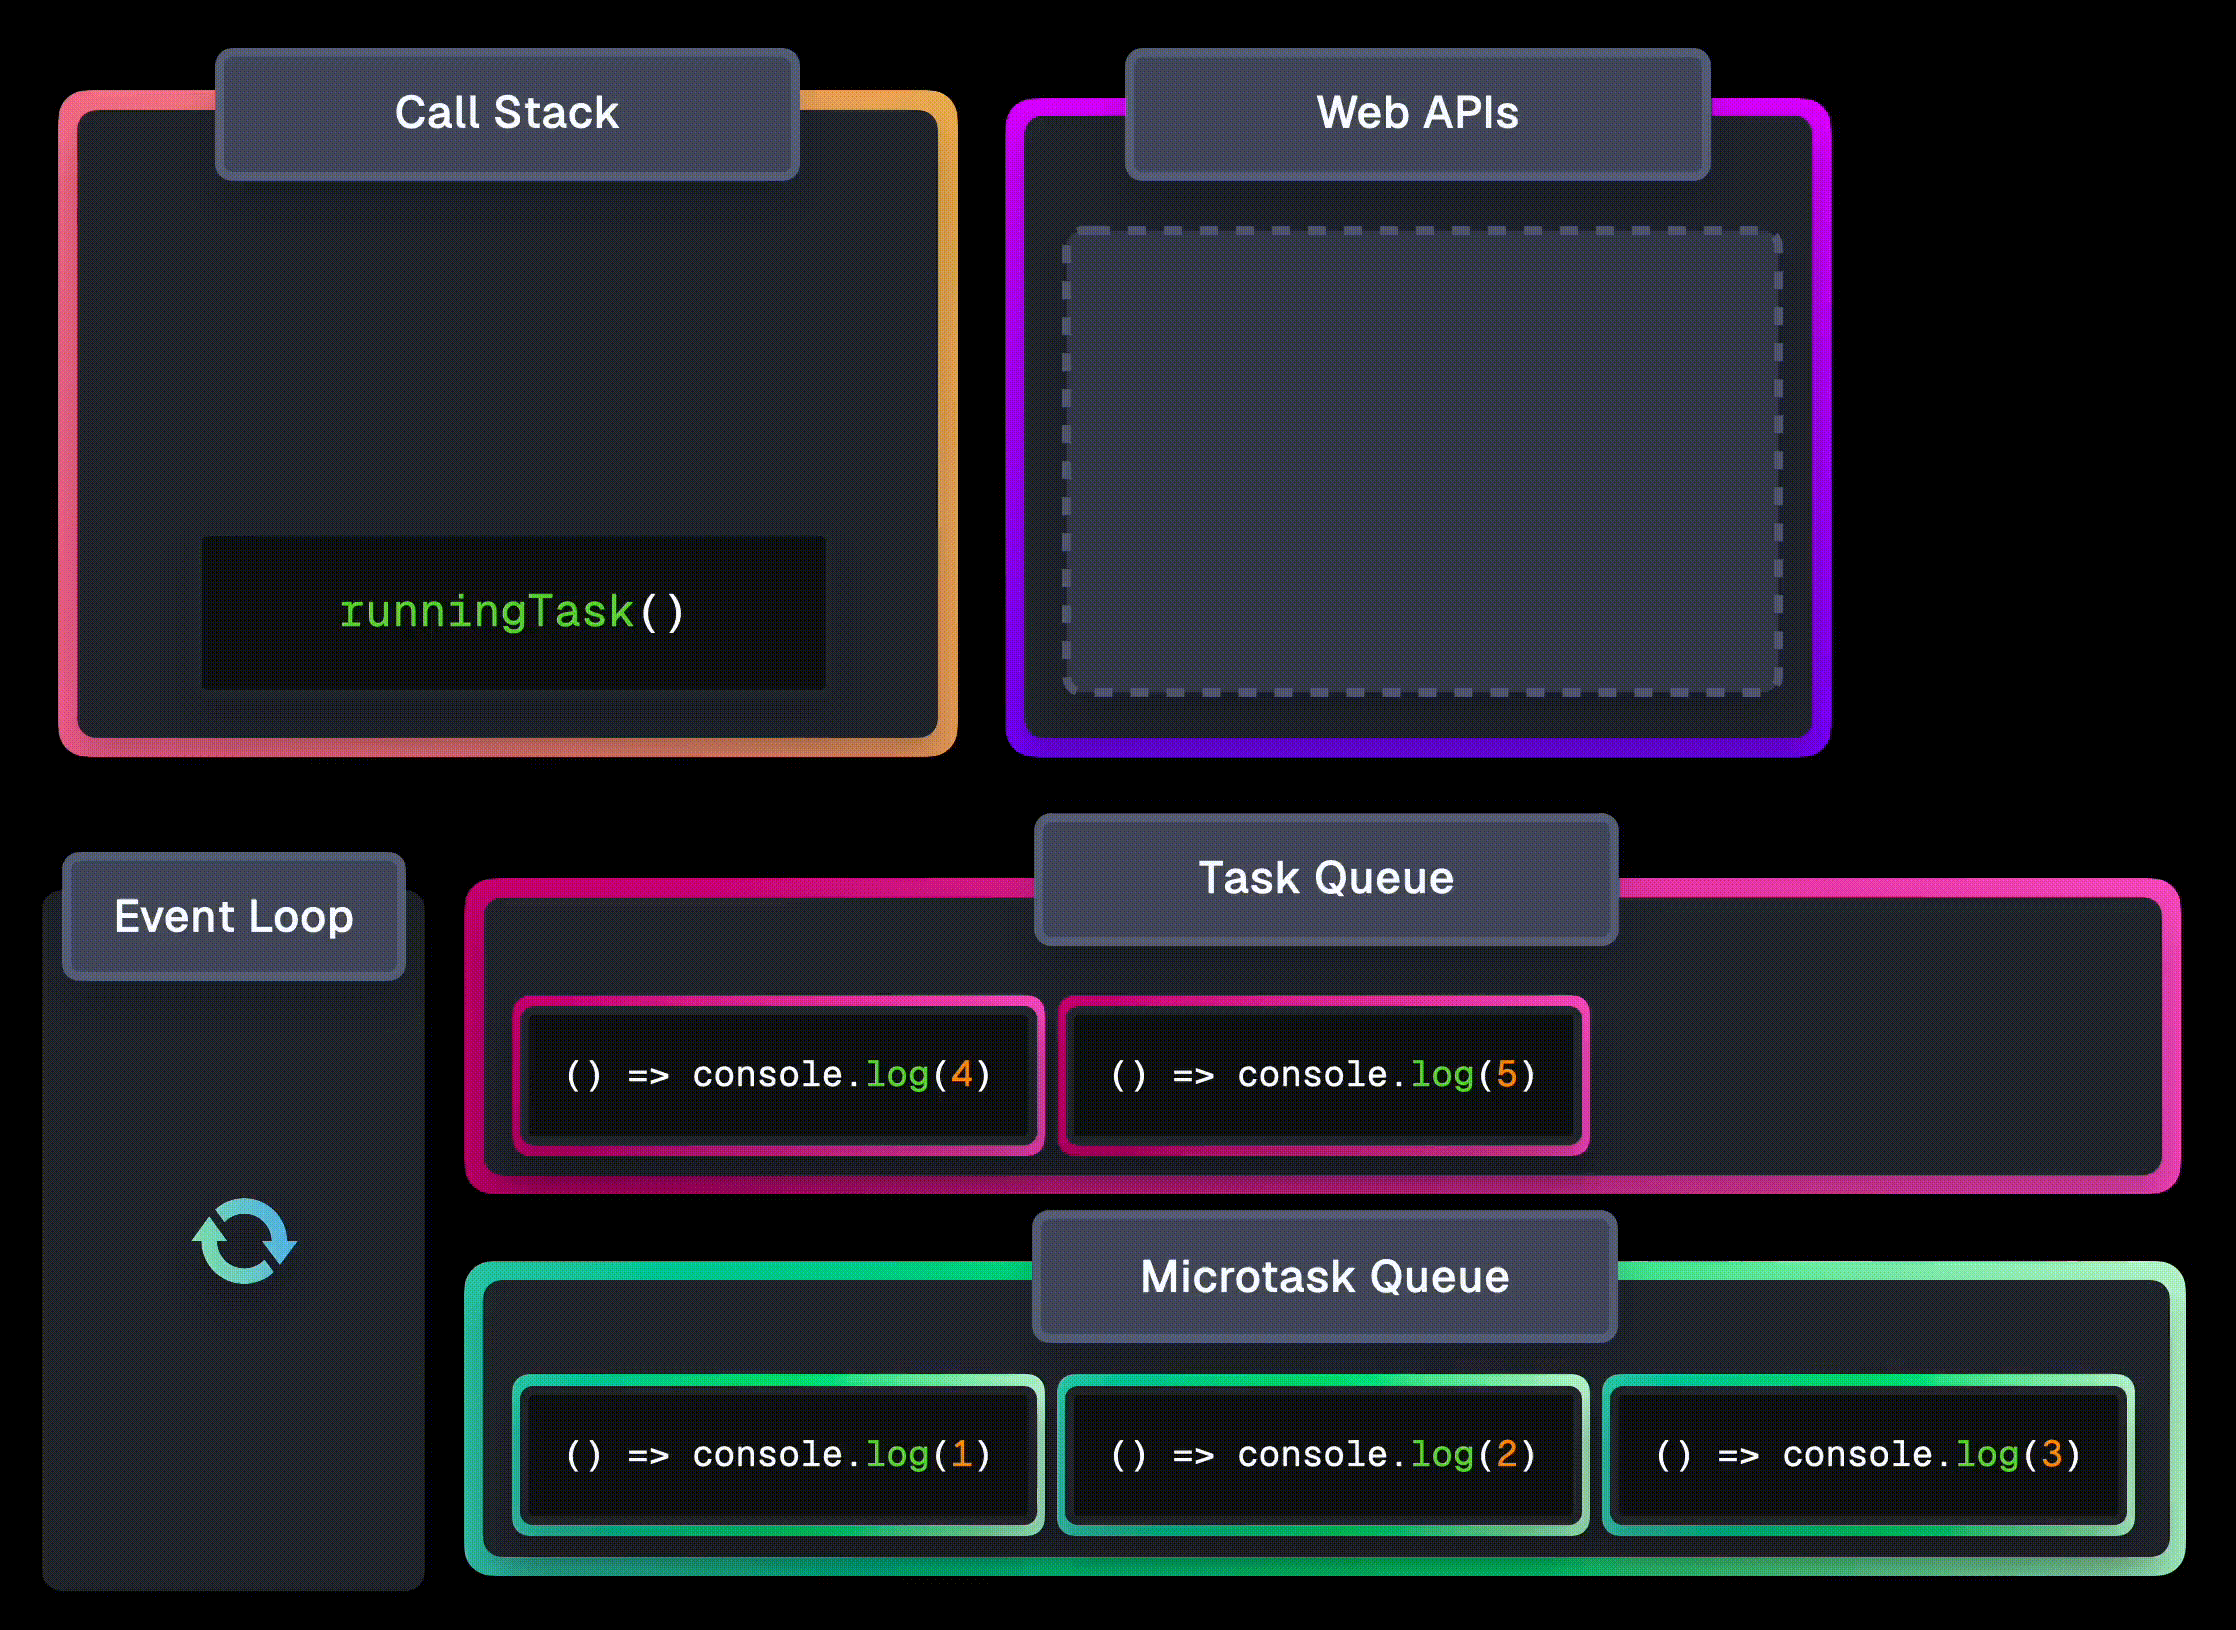Select the Task Queue title box
Viewport: 2236px width, 1630px height.
pyautogui.click(x=1326, y=879)
